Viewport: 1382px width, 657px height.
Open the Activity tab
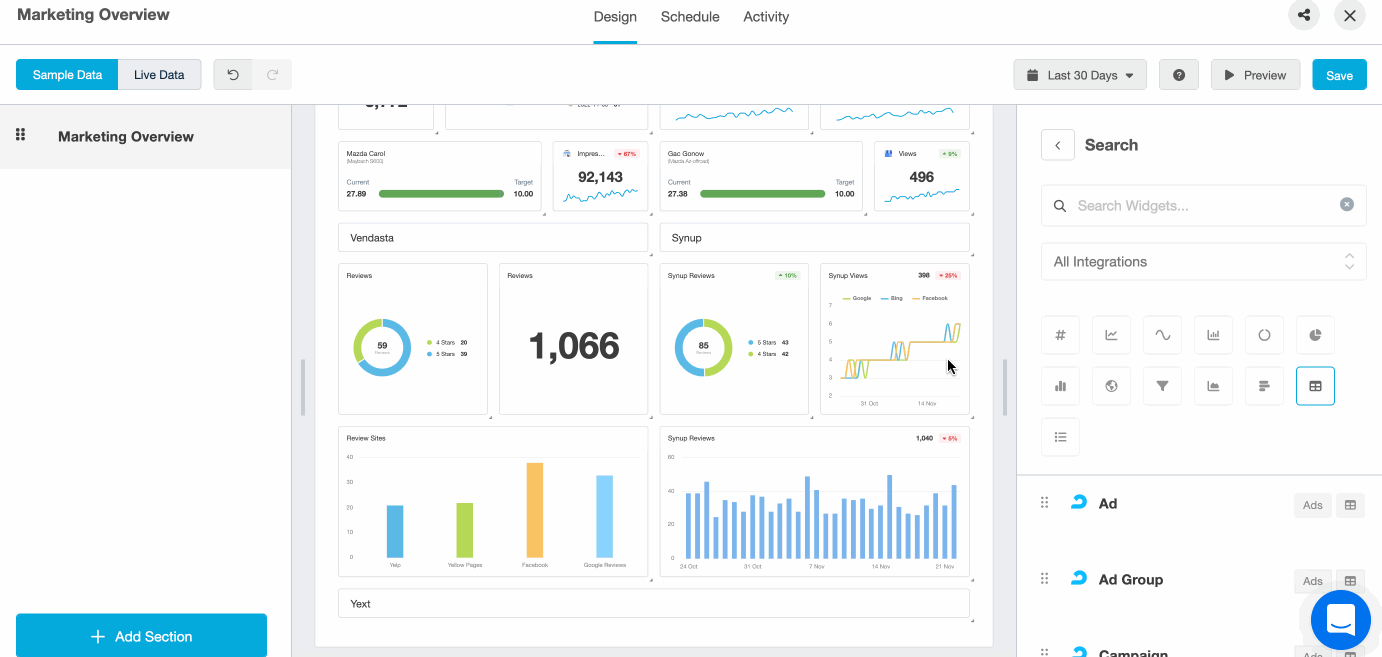[x=765, y=16]
